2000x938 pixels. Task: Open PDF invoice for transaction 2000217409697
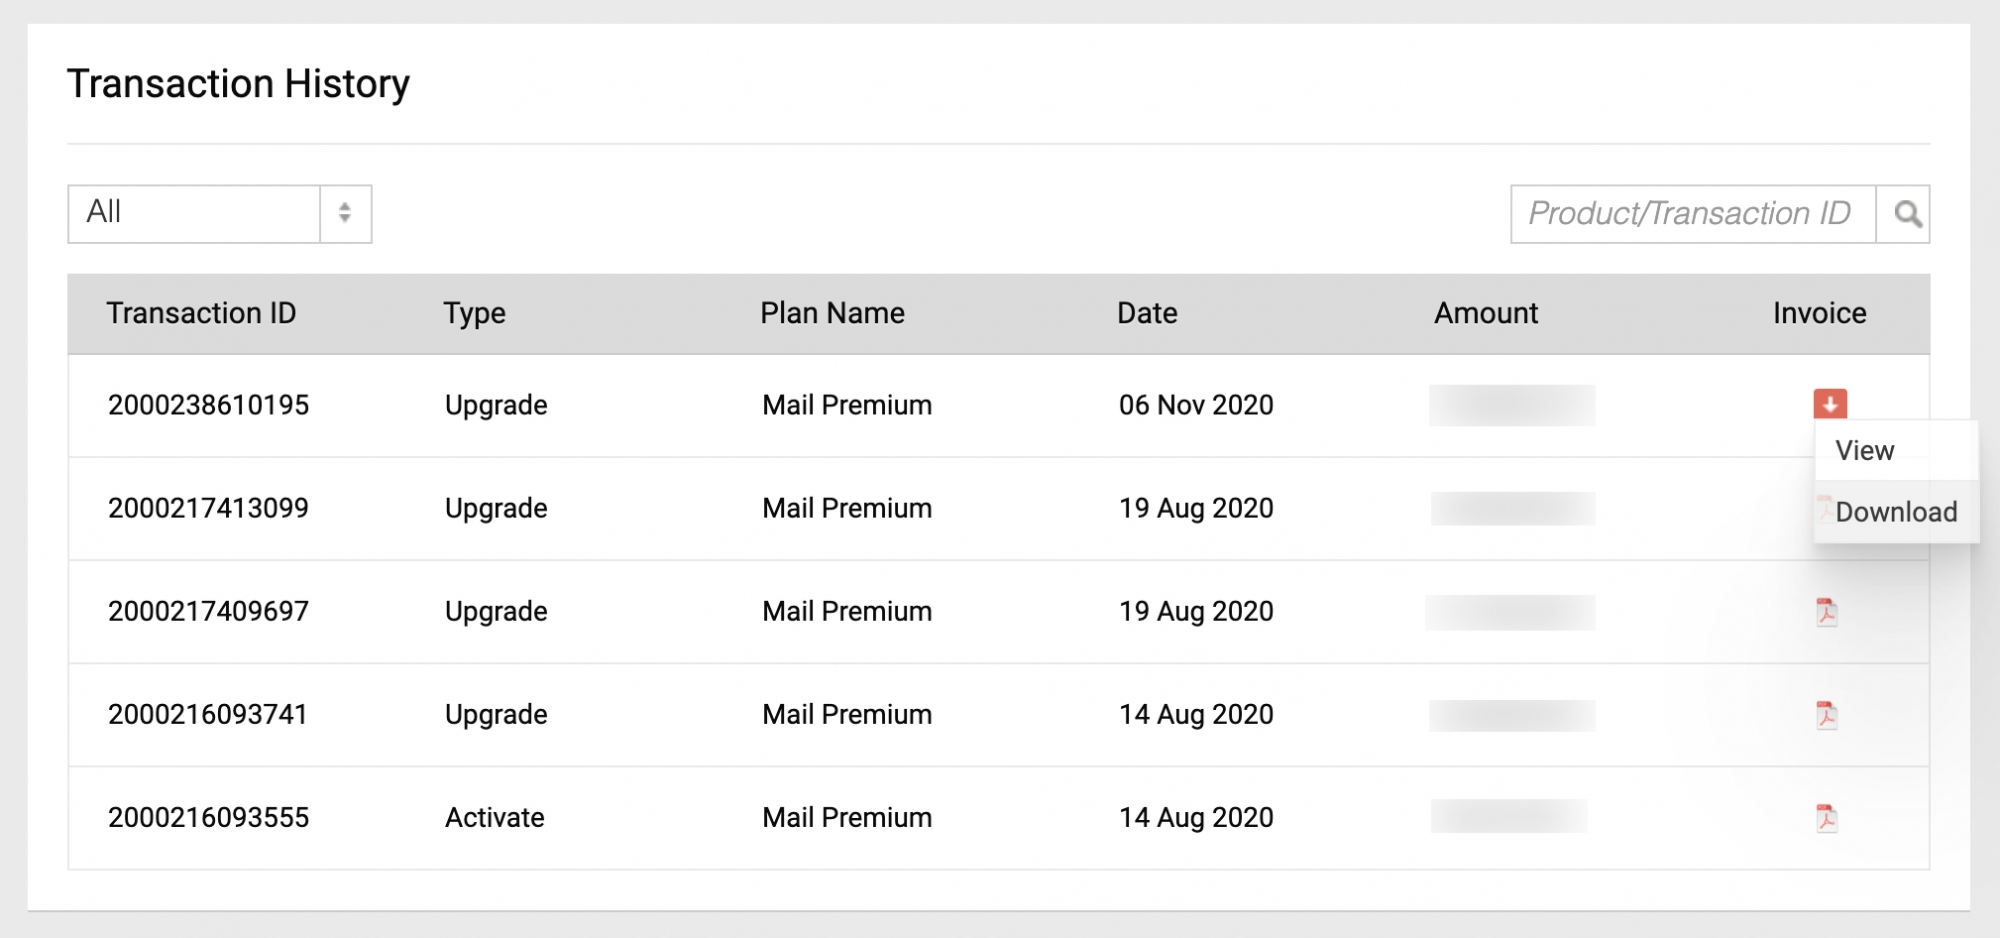pyautogui.click(x=1826, y=611)
